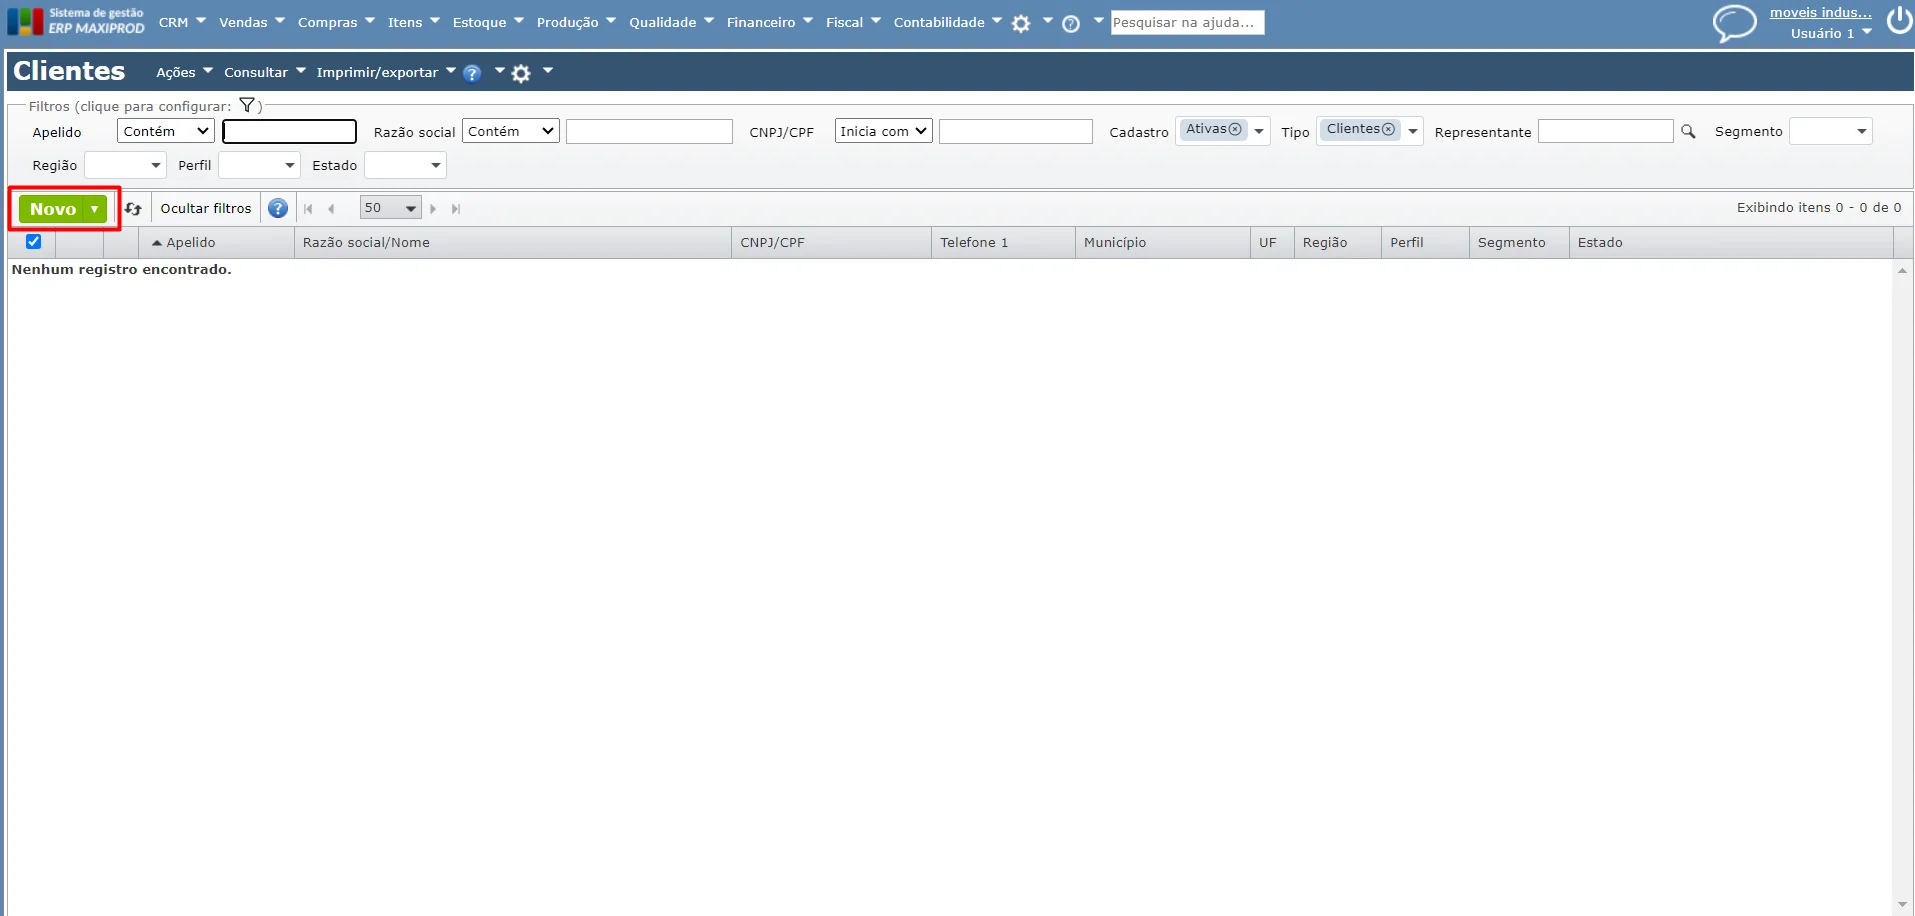
Task: Open the settings gear in top menu bar
Action: (1021, 24)
